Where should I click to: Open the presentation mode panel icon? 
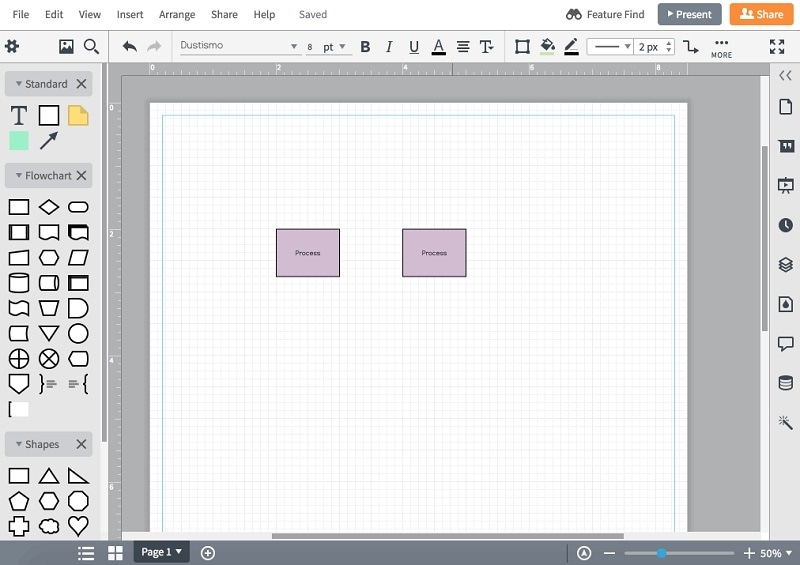point(785,185)
